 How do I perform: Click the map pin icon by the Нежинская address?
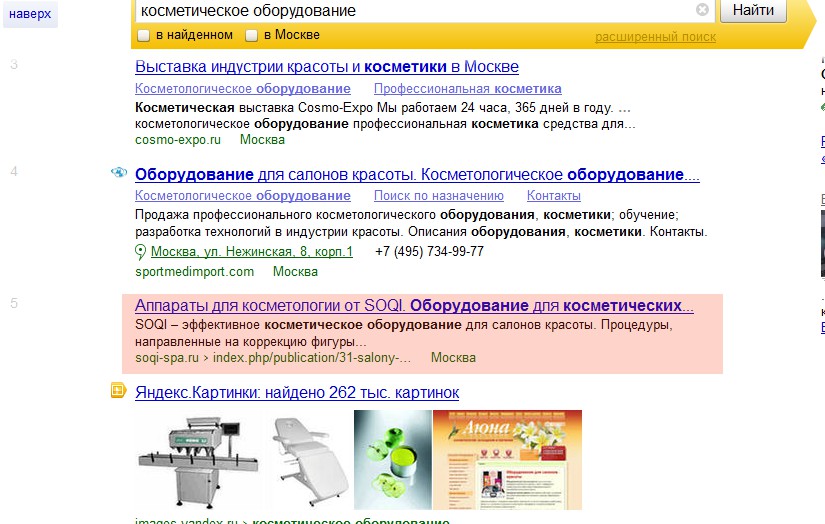(x=140, y=252)
